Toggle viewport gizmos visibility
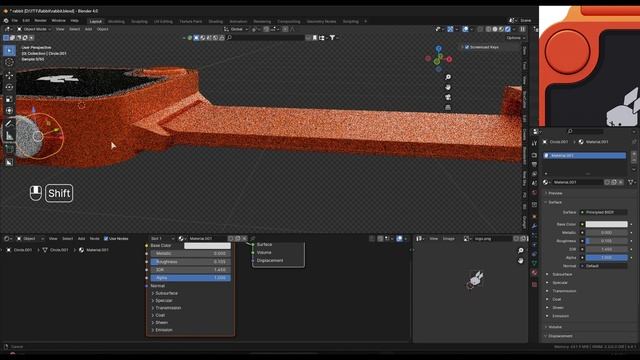 coord(450,29)
